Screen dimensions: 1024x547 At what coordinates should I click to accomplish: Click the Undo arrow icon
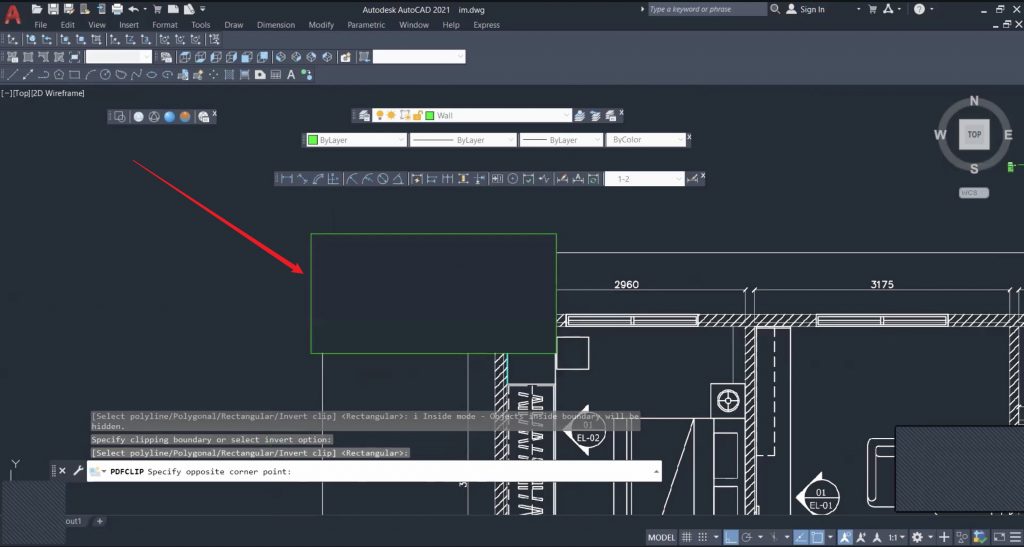click(x=133, y=9)
